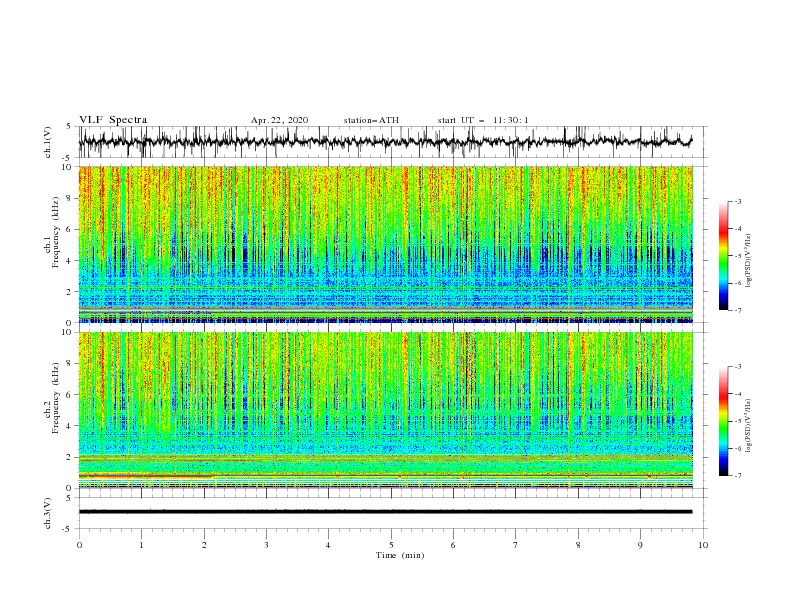The image size is (792, 612).
Task: Click time axis tick label "4"
Action: coord(329,545)
